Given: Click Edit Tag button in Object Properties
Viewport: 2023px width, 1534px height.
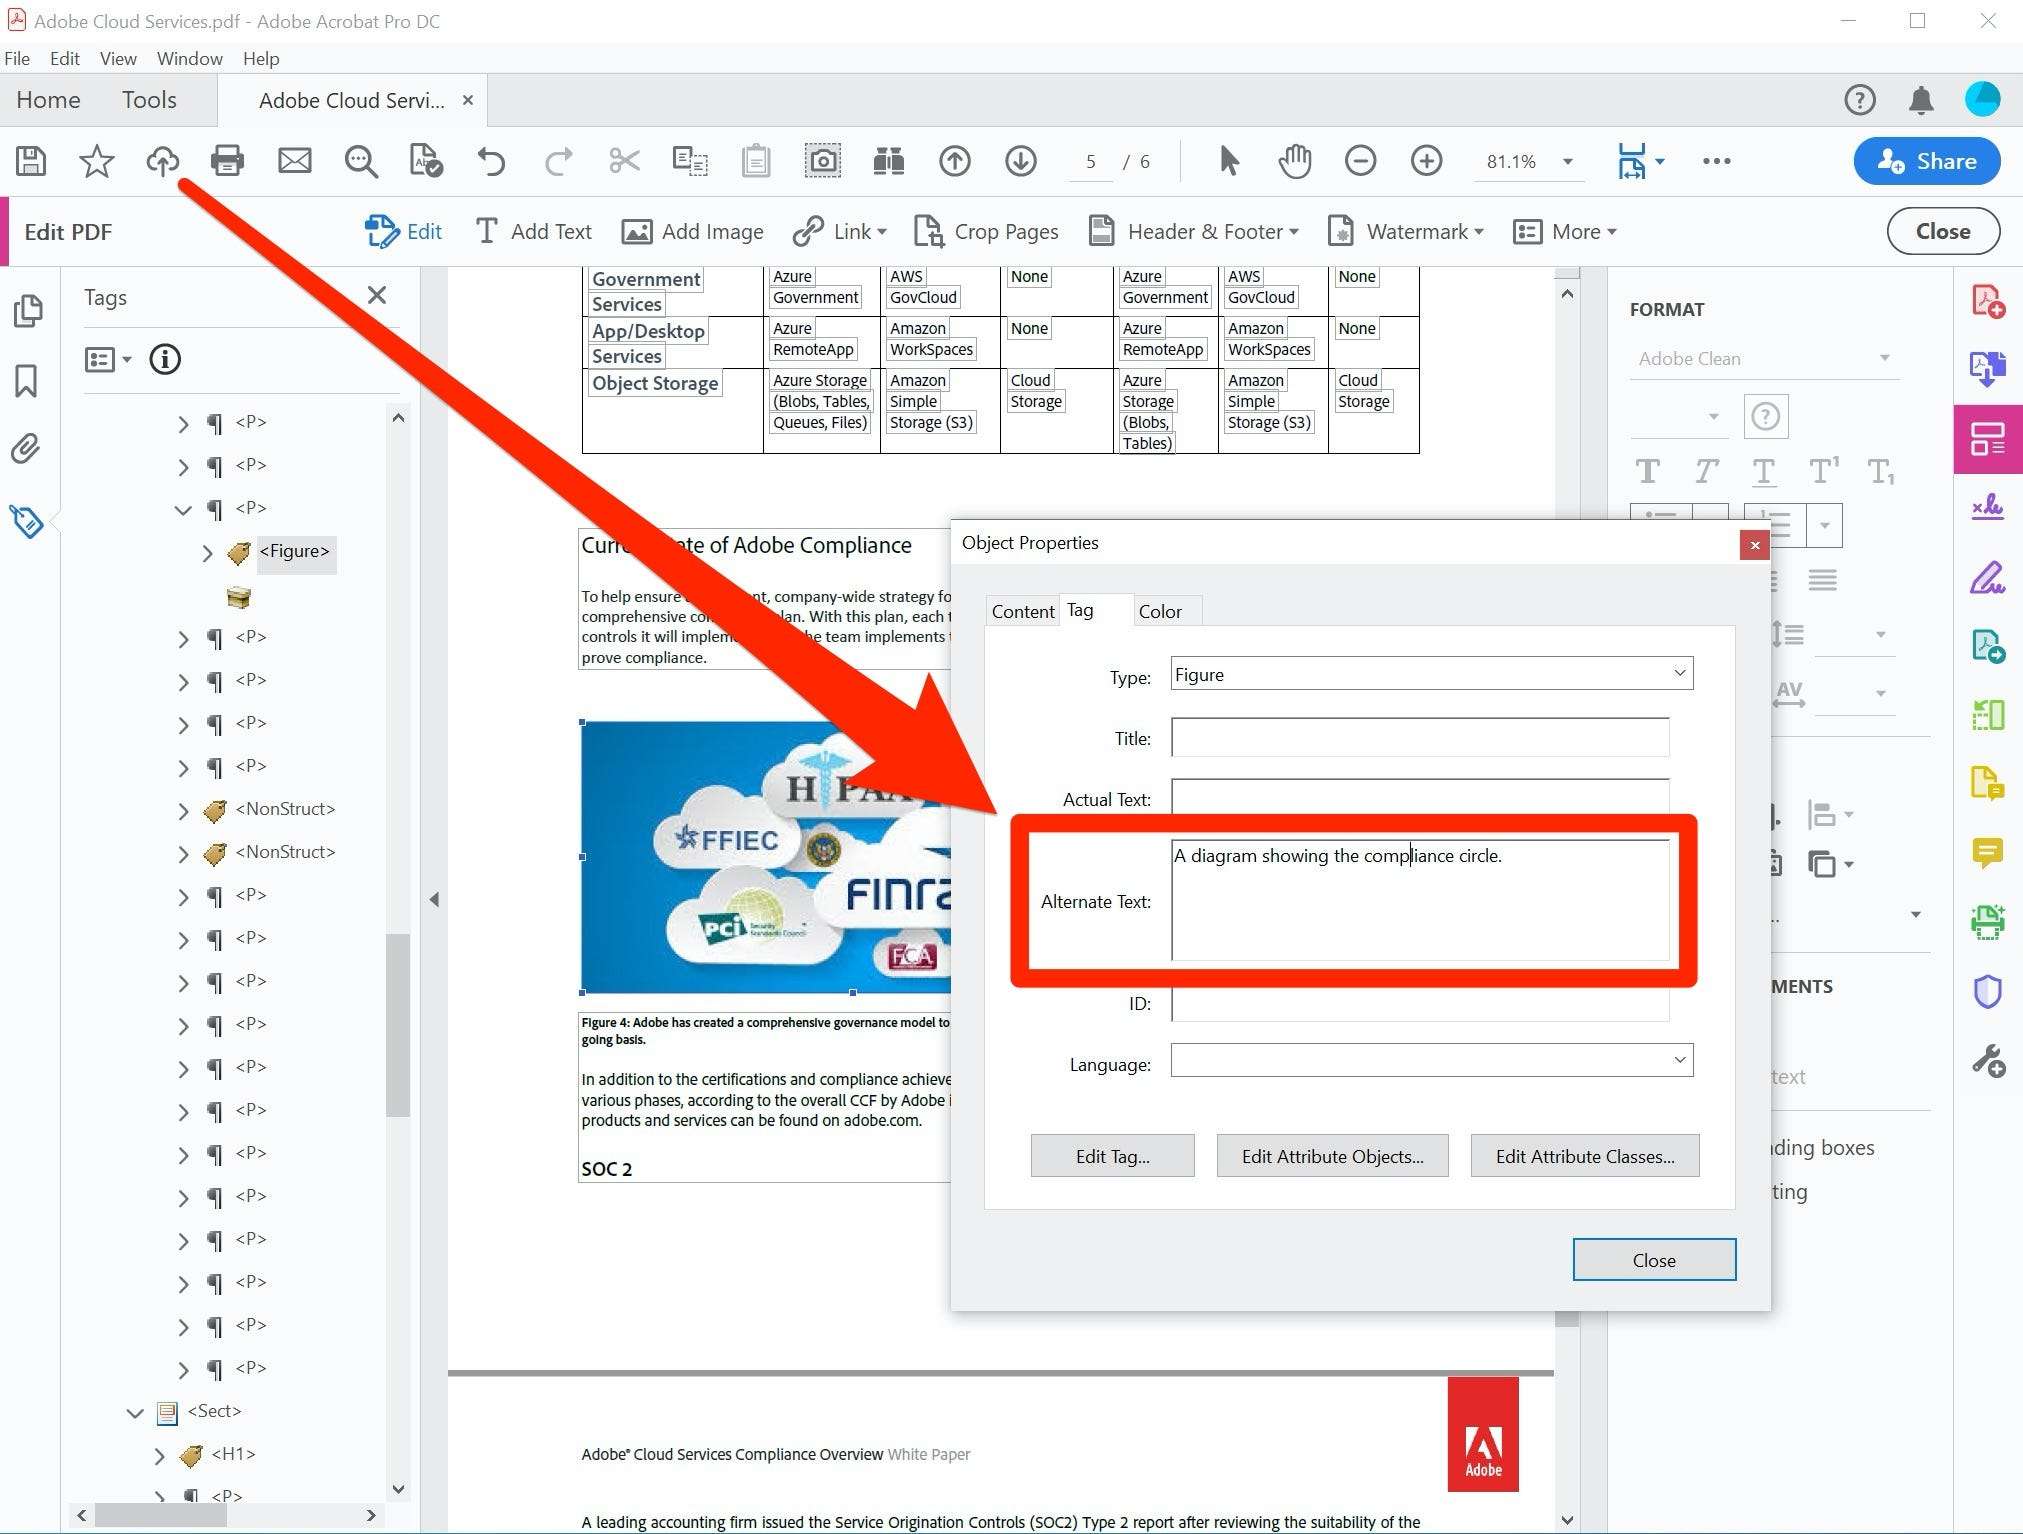Looking at the screenshot, I should tap(1113, 1155).
